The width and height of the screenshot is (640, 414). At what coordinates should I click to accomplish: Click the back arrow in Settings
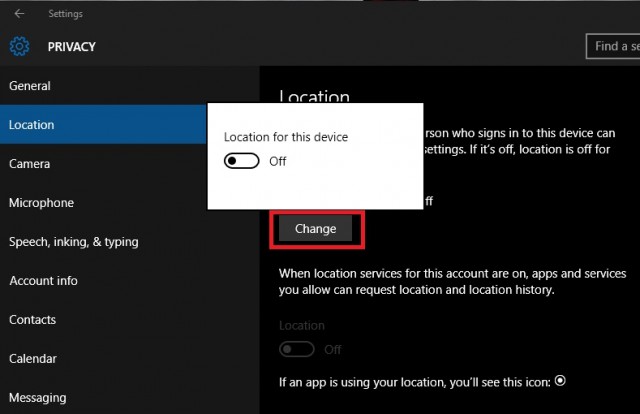click(x=20, y=14)
